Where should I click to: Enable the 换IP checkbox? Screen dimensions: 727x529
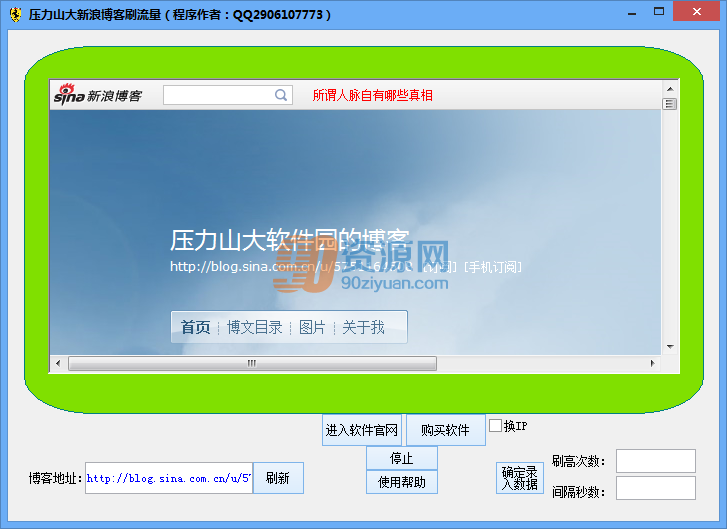[x=495, y=425]
